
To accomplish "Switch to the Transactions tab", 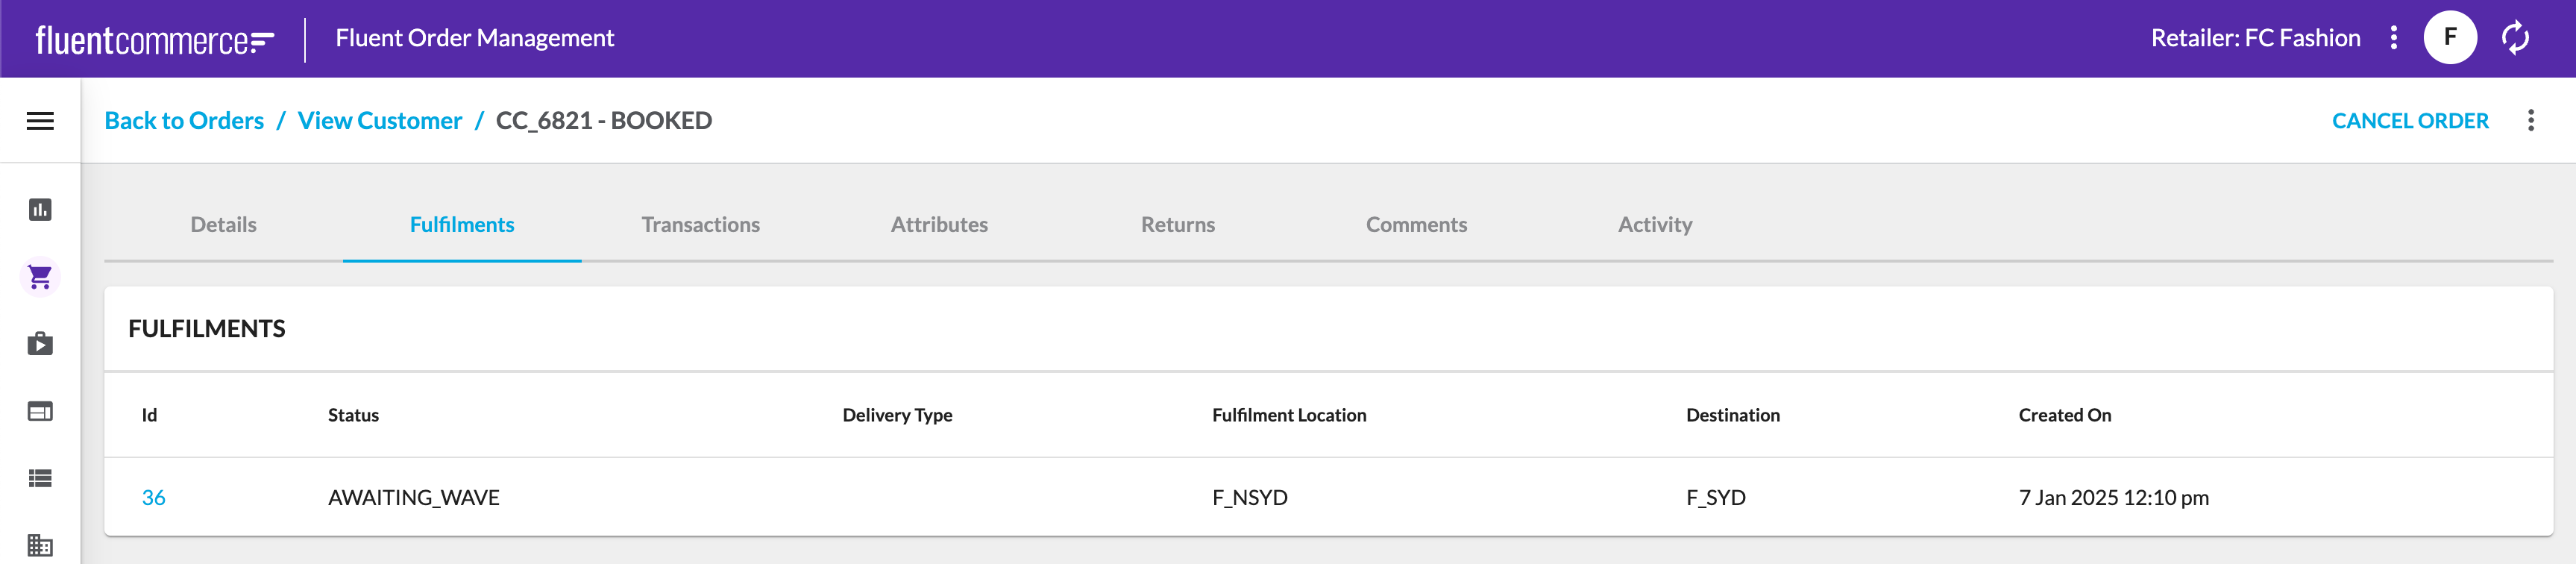I will tap(701, 224).
